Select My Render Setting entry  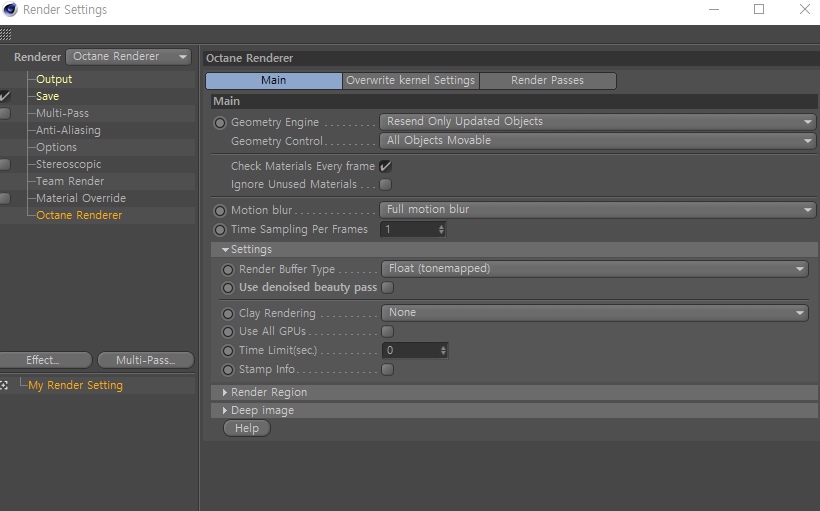pos(75,385)
